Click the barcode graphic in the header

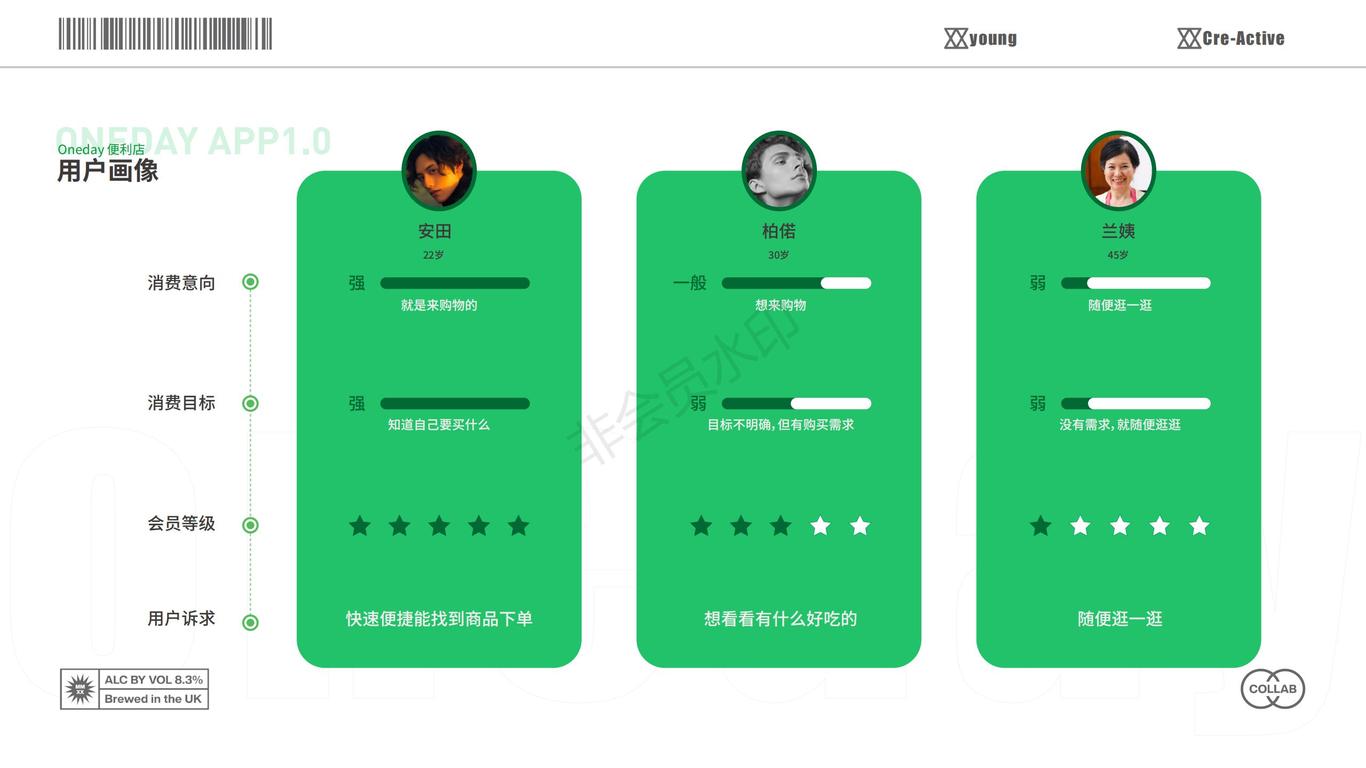165,34
